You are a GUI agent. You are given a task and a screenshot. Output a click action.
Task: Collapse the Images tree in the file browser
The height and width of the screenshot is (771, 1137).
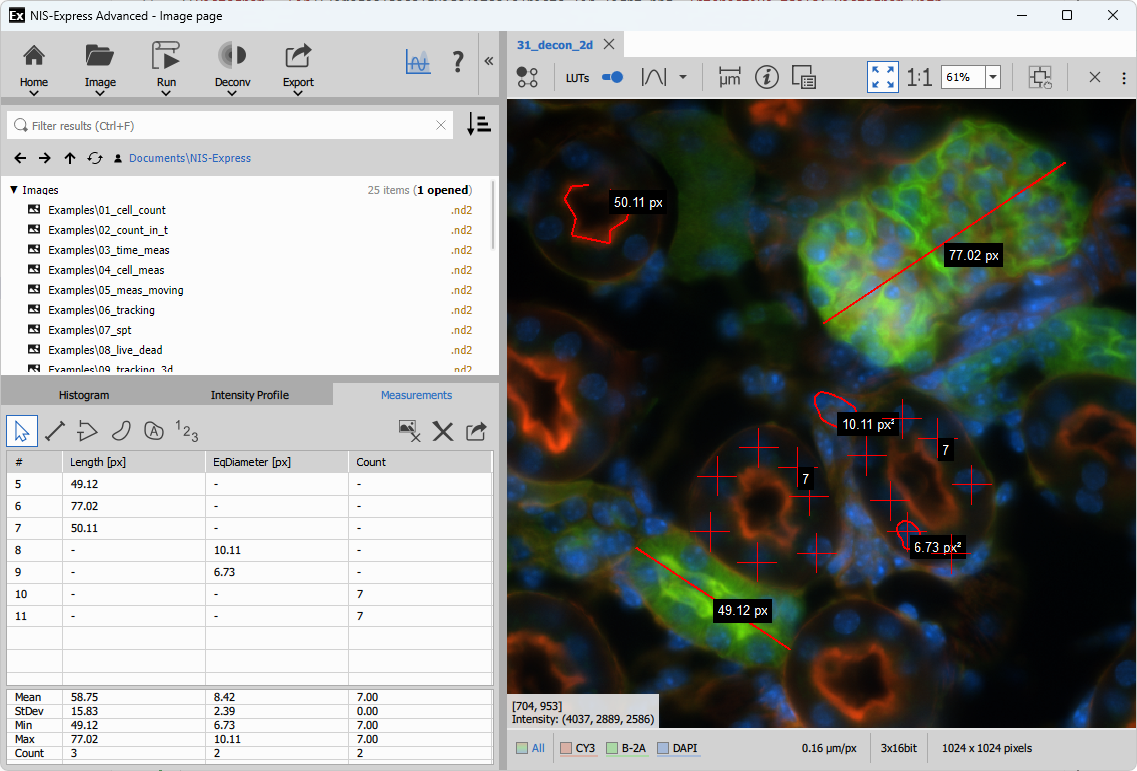coord(12,189)
